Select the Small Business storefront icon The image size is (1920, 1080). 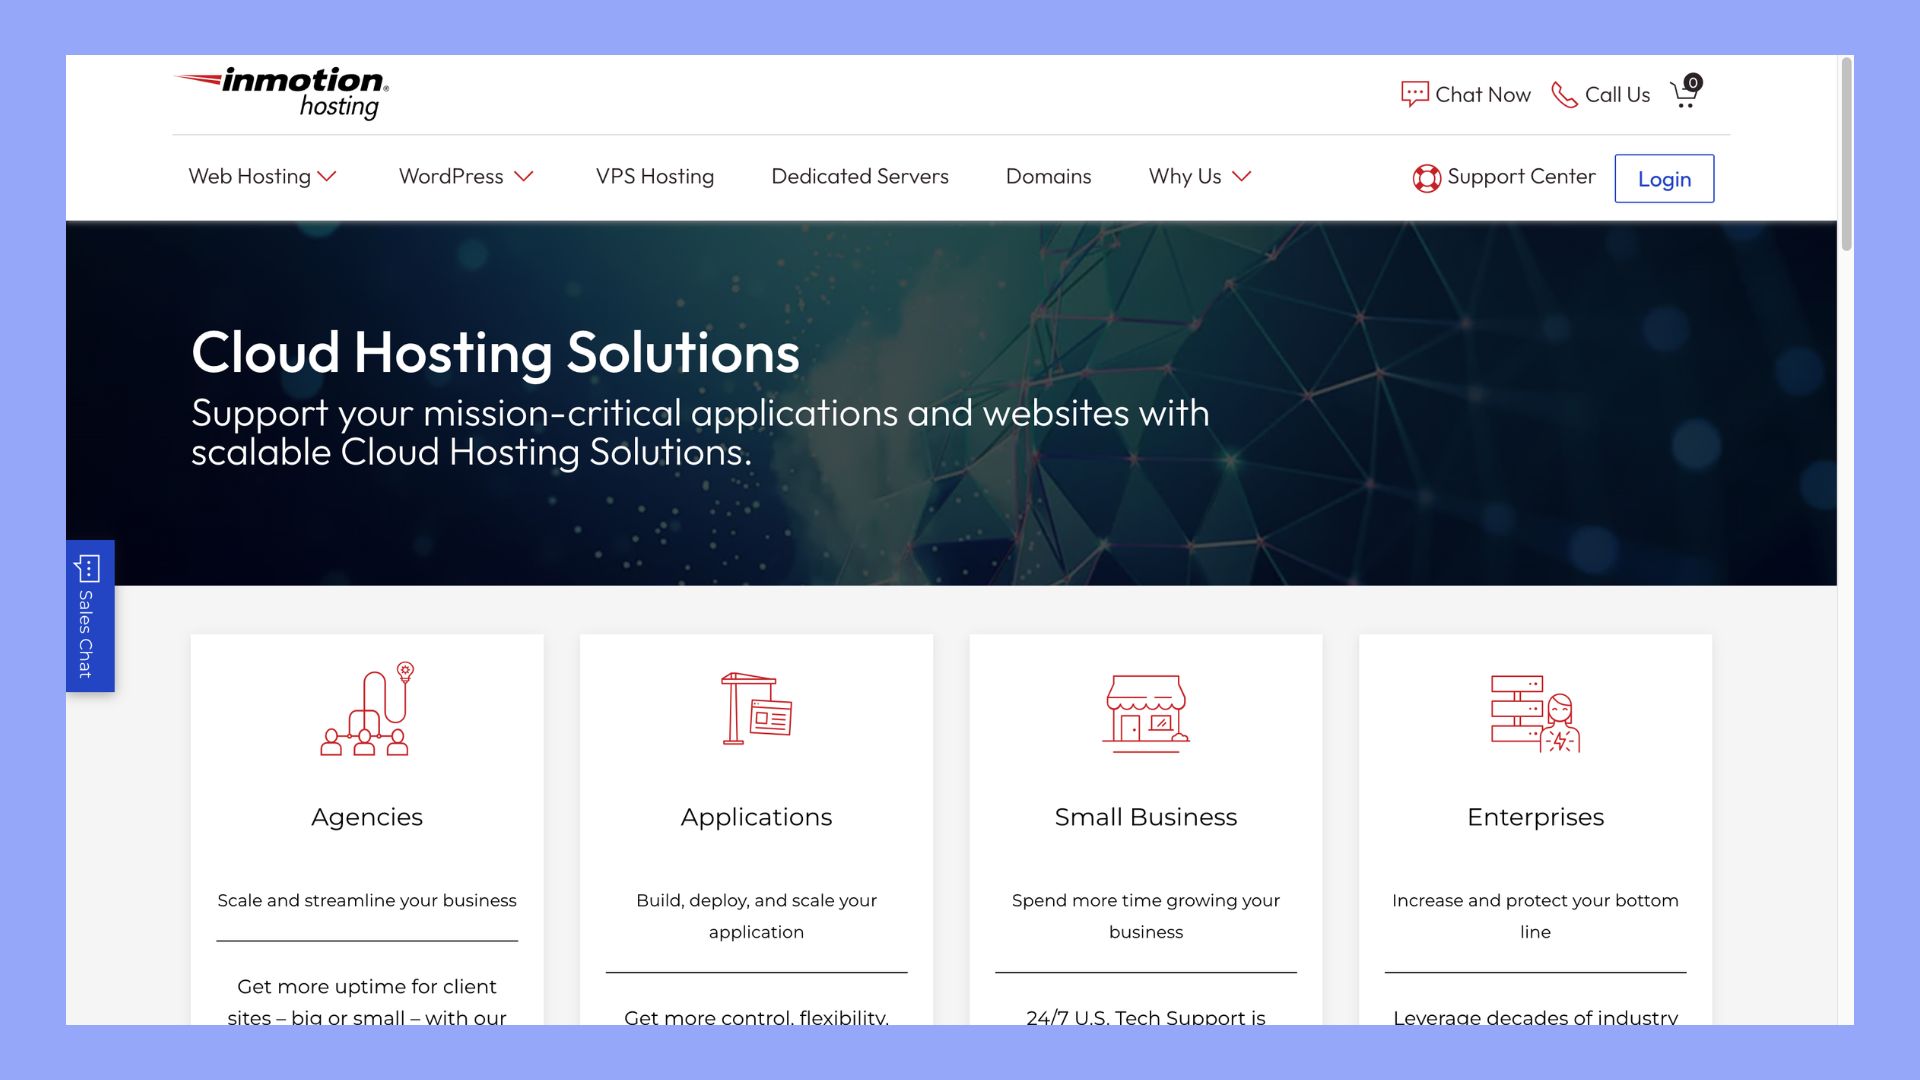point(1145,712)
